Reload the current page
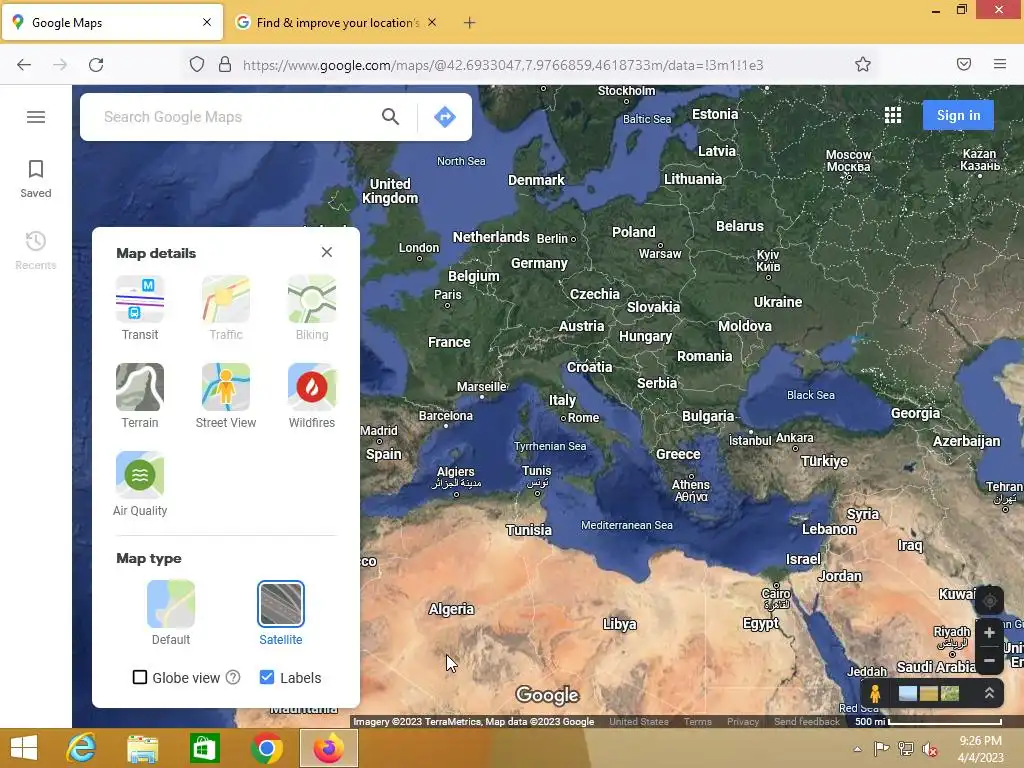 tap(96, 65)
